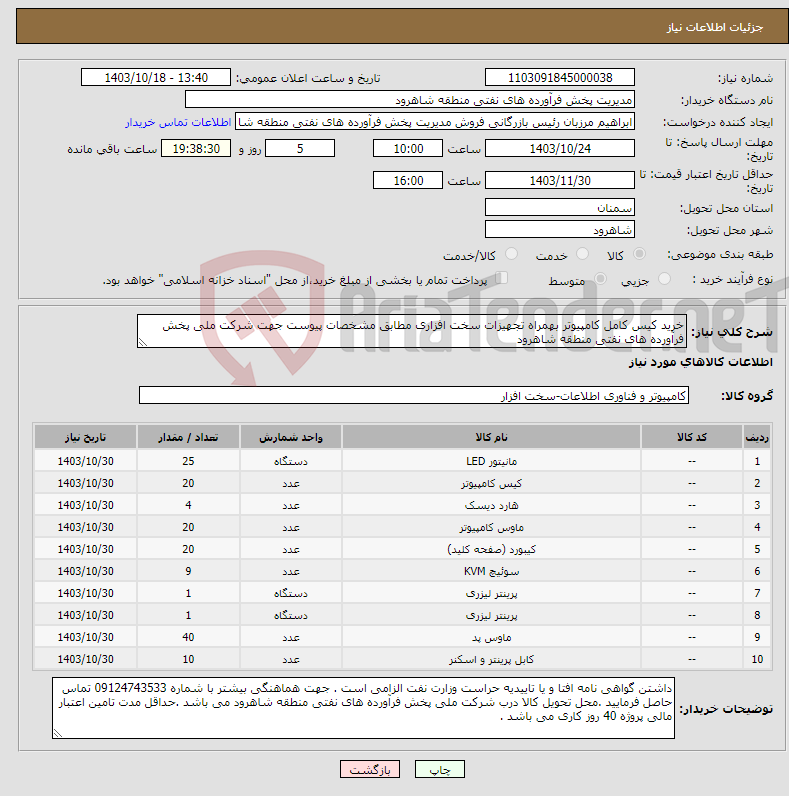Image resolution: width=789 pixels, height=796 pixels.
Task: Select the کالا radio button
Action: [x=639, y=254]
